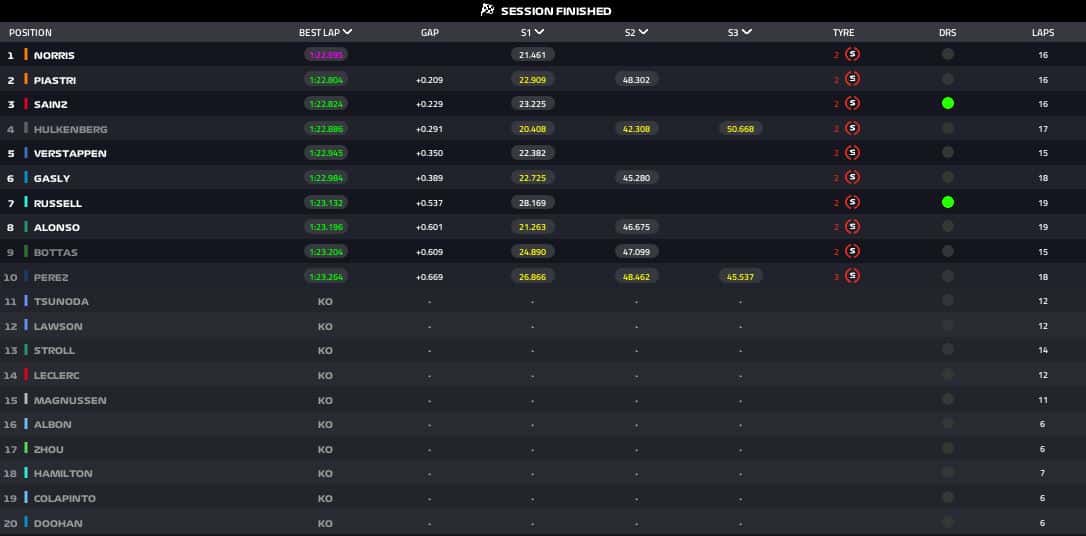This screenshot has height=536, width=1086.
Task: Click Hulkenberg's inactive DRS indicator
Action: point(948,128)
